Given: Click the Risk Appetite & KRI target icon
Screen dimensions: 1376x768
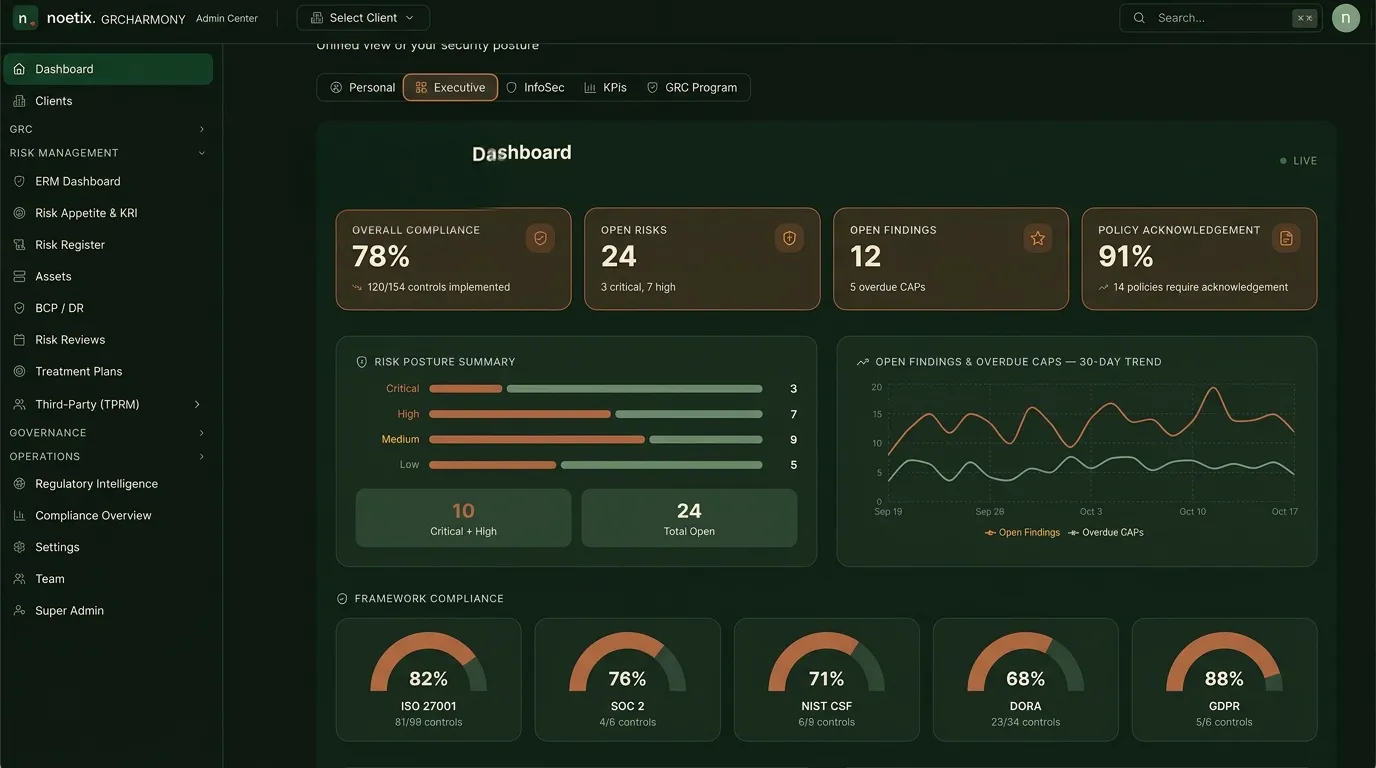Looking at the screenshot, I should click(x=19, y=213).
